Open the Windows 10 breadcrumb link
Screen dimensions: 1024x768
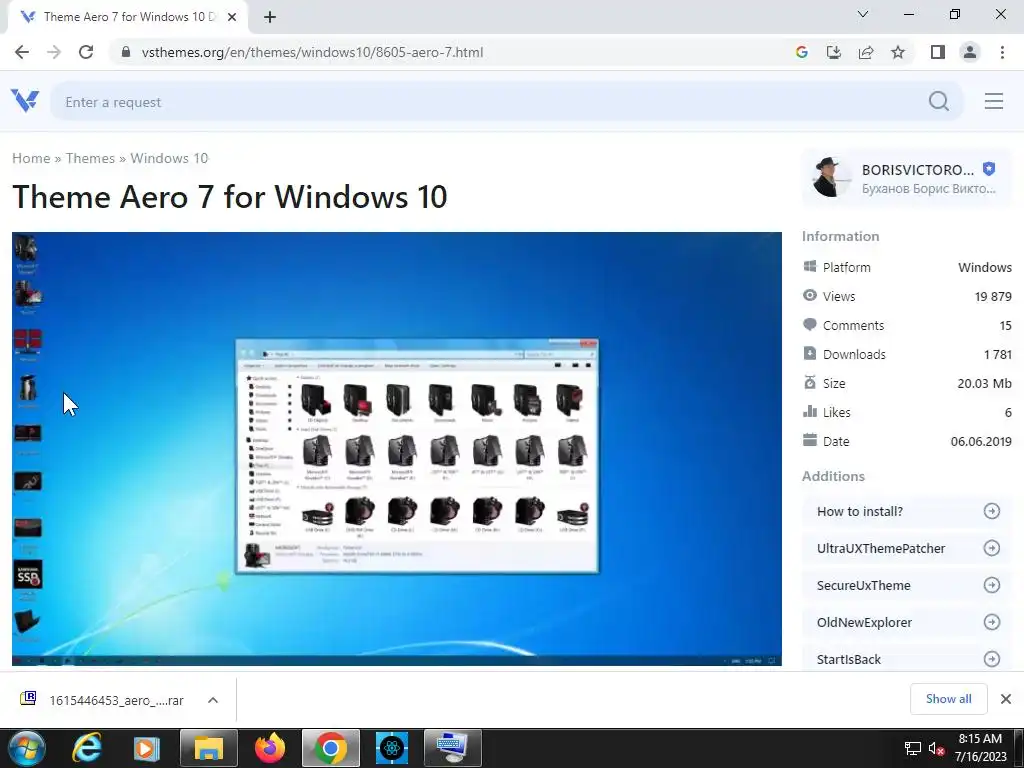169,158
